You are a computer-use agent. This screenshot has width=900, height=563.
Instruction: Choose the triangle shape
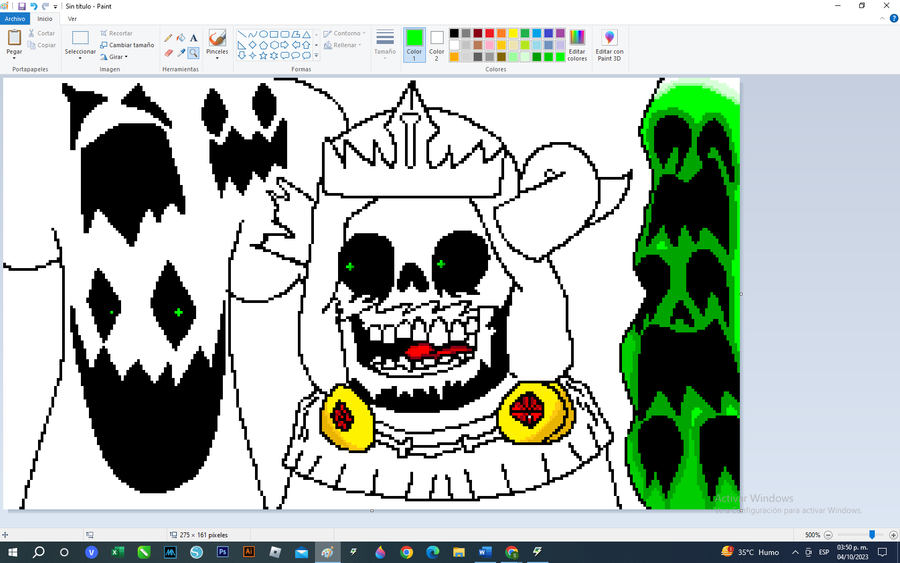click(x=307, y=34)
